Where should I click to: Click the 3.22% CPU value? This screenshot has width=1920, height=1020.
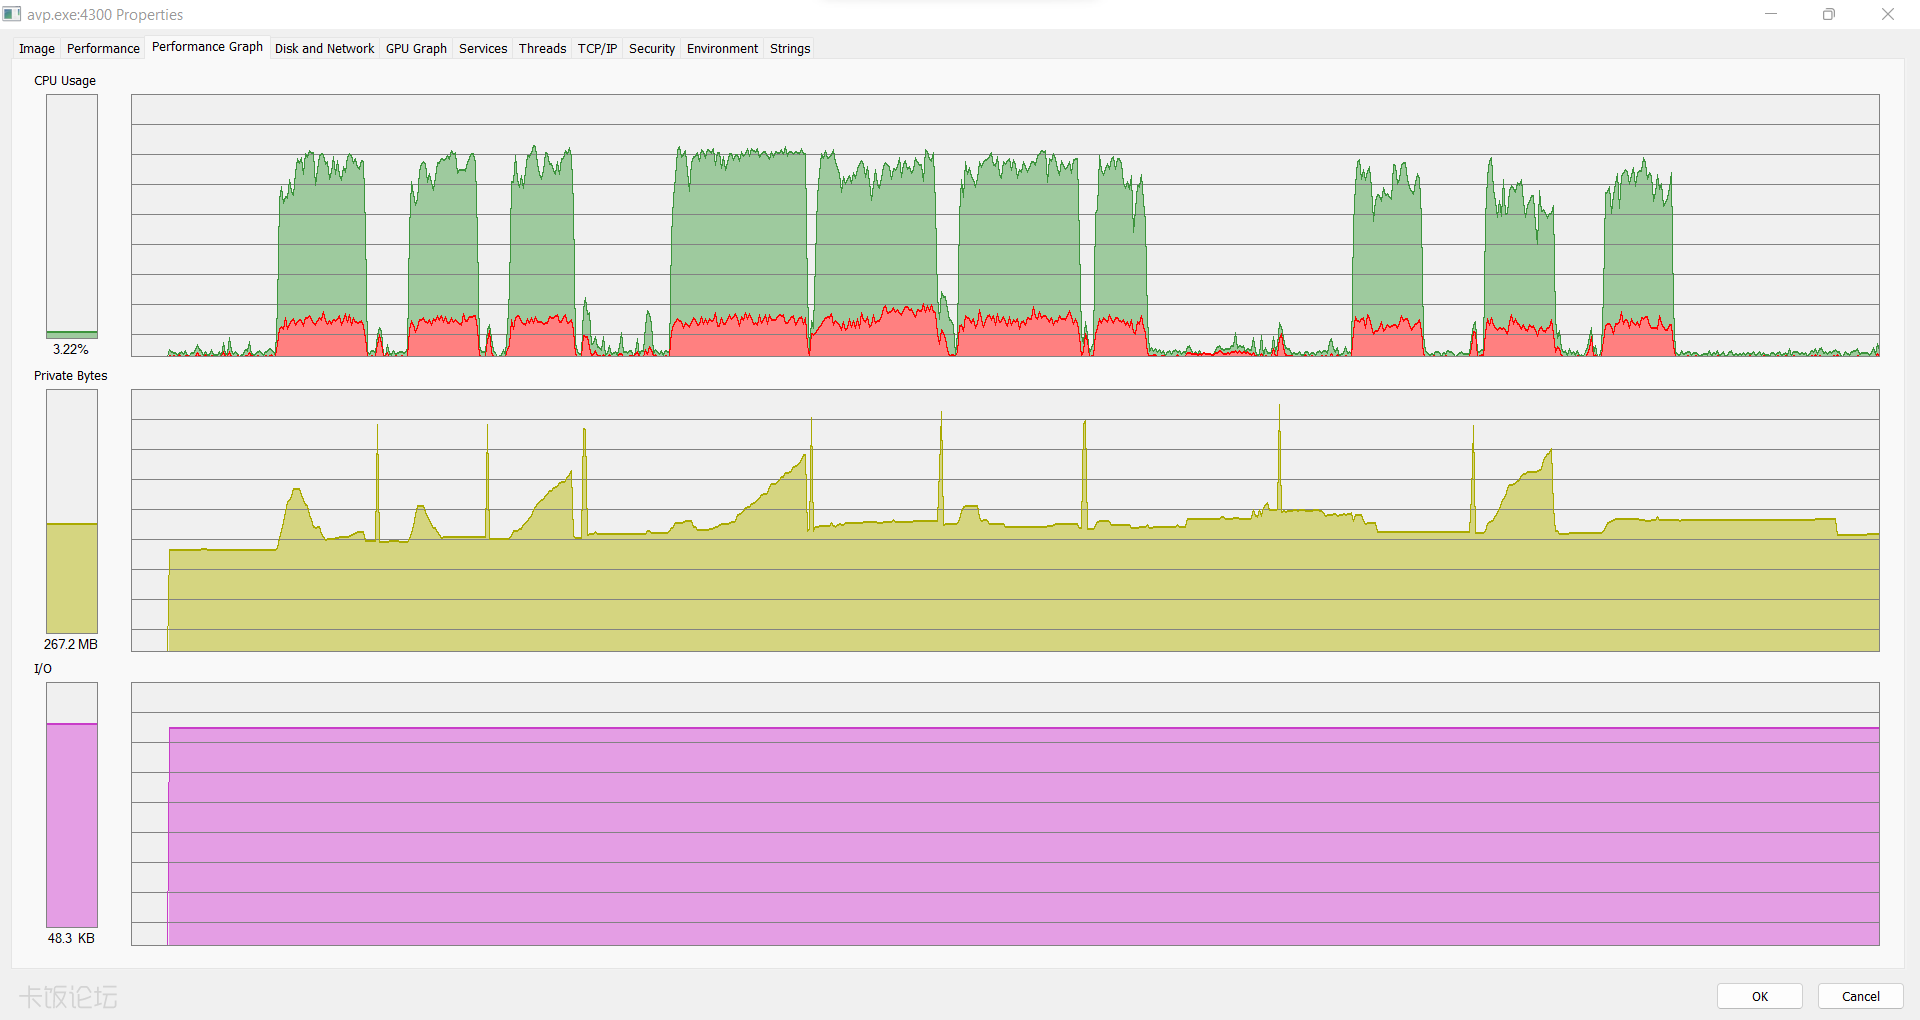[x=71, y=349]
